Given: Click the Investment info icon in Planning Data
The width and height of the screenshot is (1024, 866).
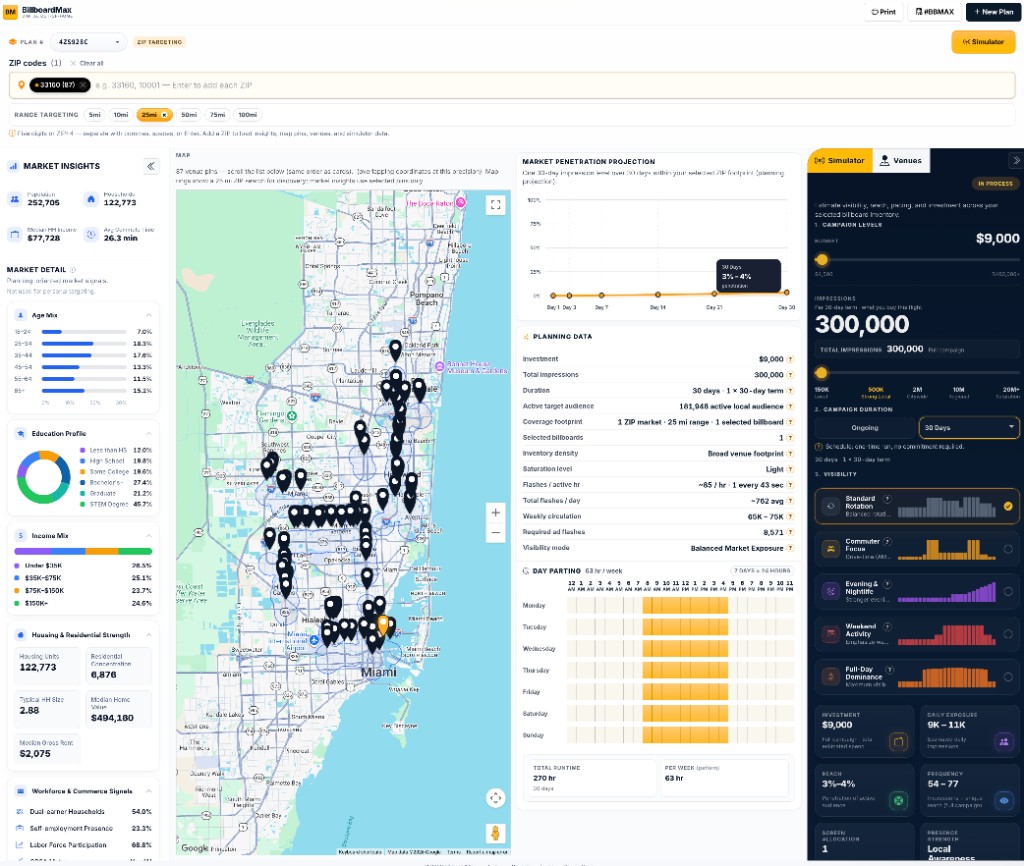Looking at the screenshot, I should point(790,359).
